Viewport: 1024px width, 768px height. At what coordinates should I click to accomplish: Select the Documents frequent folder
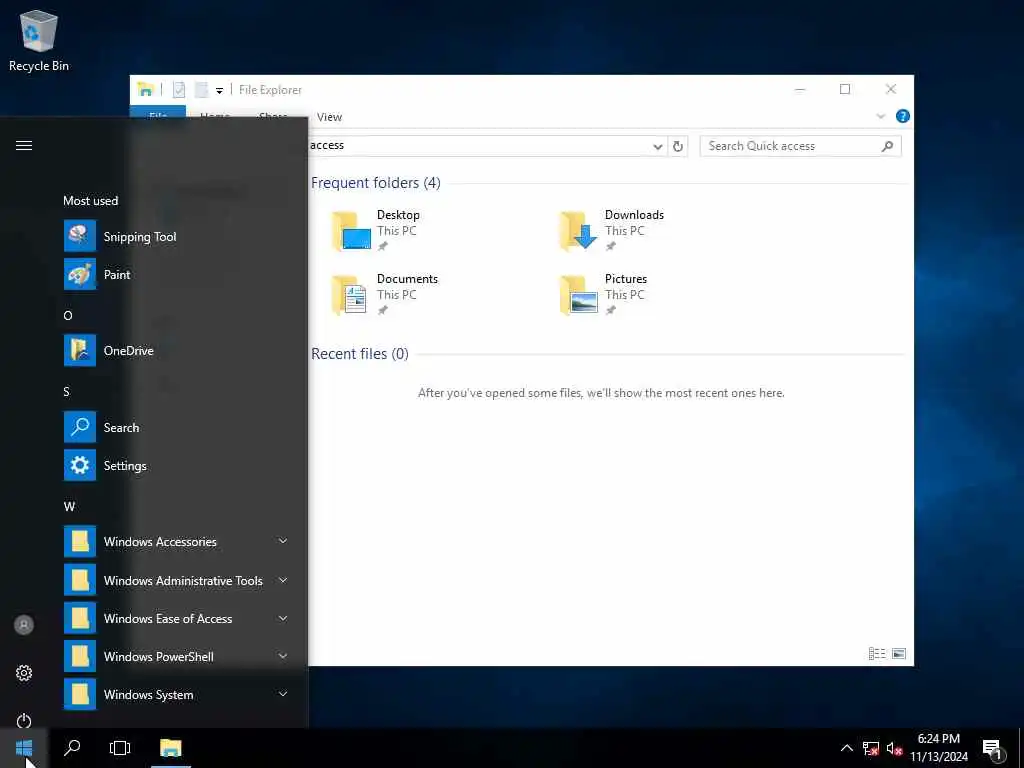click(x=385, y=294)
